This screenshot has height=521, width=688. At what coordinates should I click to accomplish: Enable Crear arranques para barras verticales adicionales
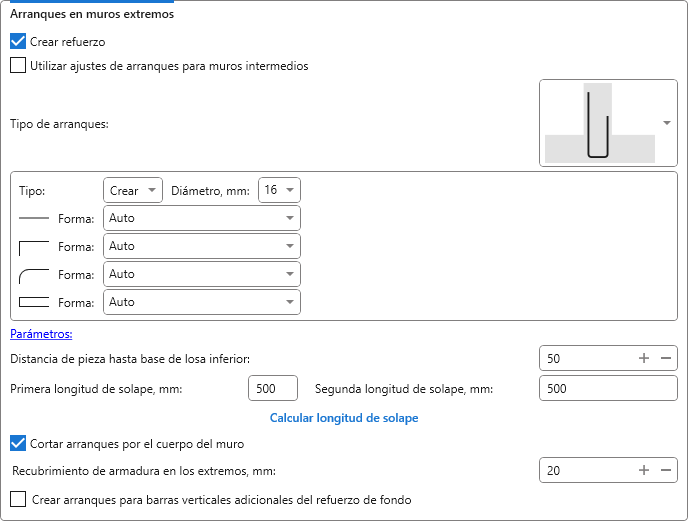(18, 499)
